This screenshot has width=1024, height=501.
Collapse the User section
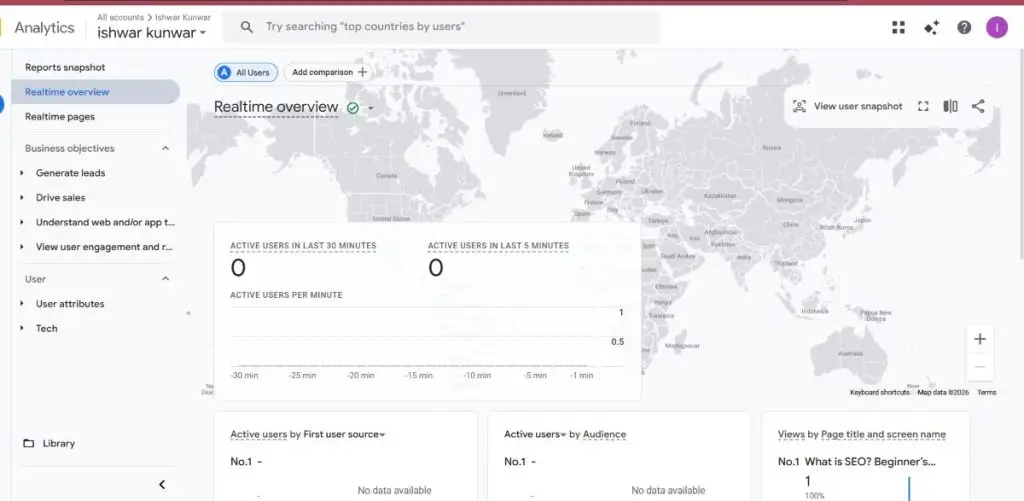[165, 279]
